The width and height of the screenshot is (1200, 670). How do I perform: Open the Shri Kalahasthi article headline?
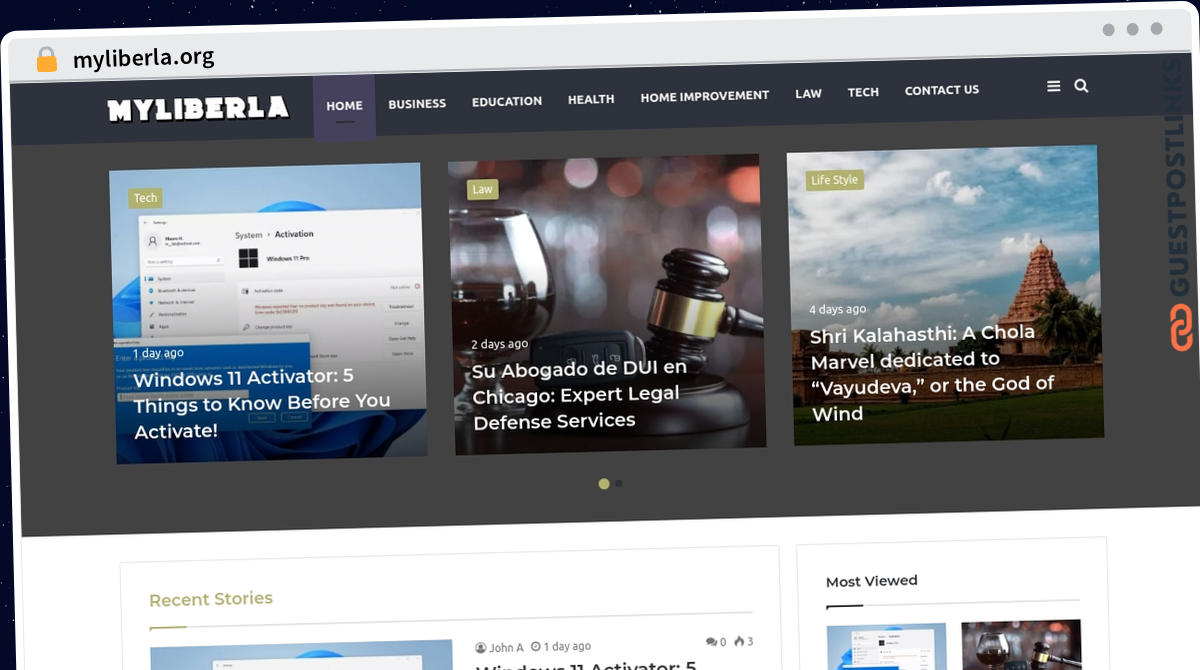click(932, 372)
